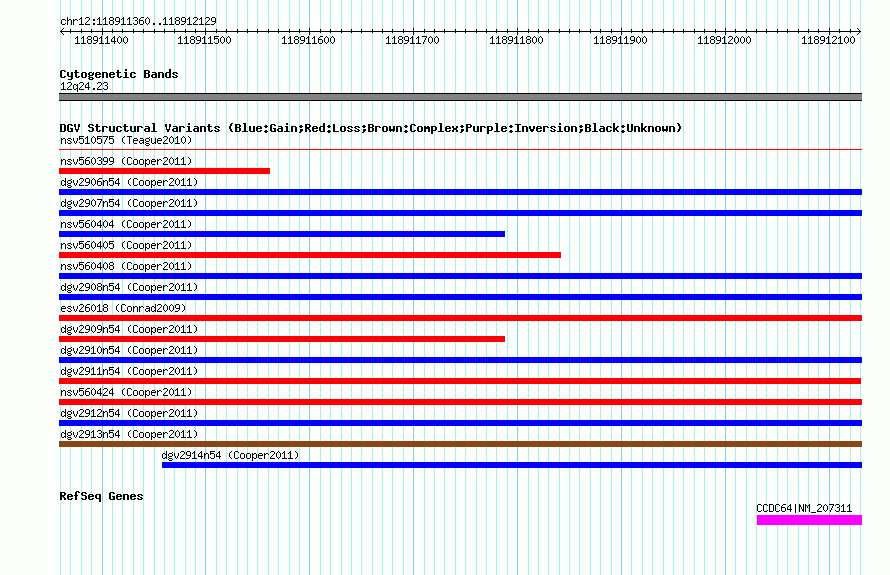This screenshot has height=575, width=890.
Task: Click the red nsv560424 loss bar
Action: (x=460, y=402)
